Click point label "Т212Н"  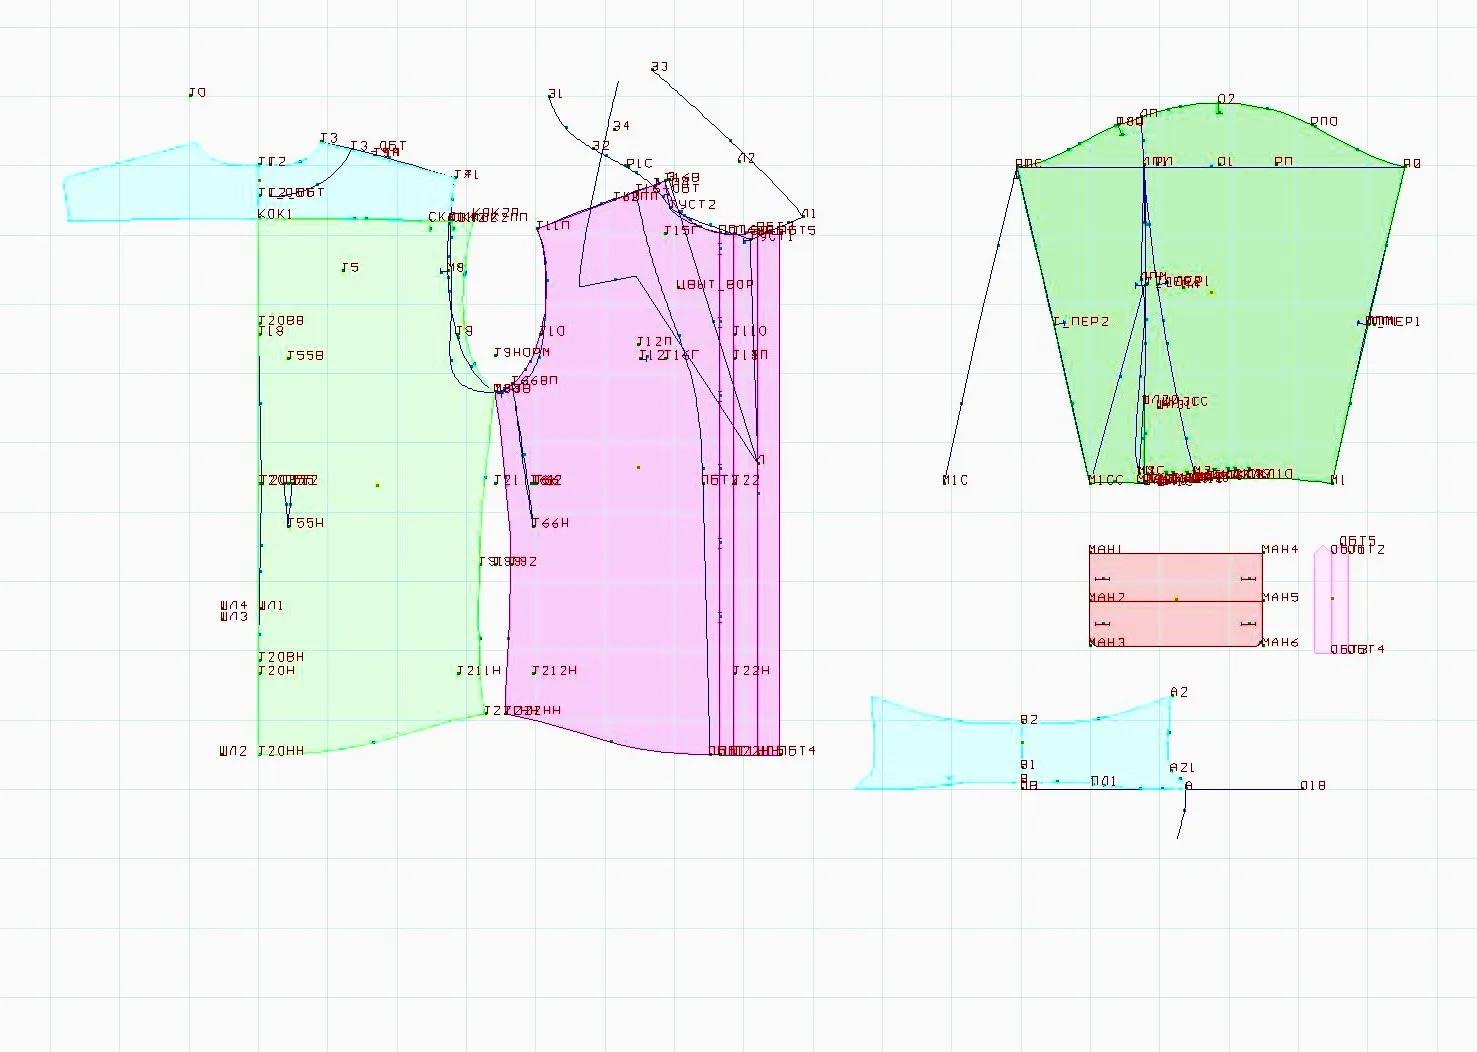coord(554,671)
